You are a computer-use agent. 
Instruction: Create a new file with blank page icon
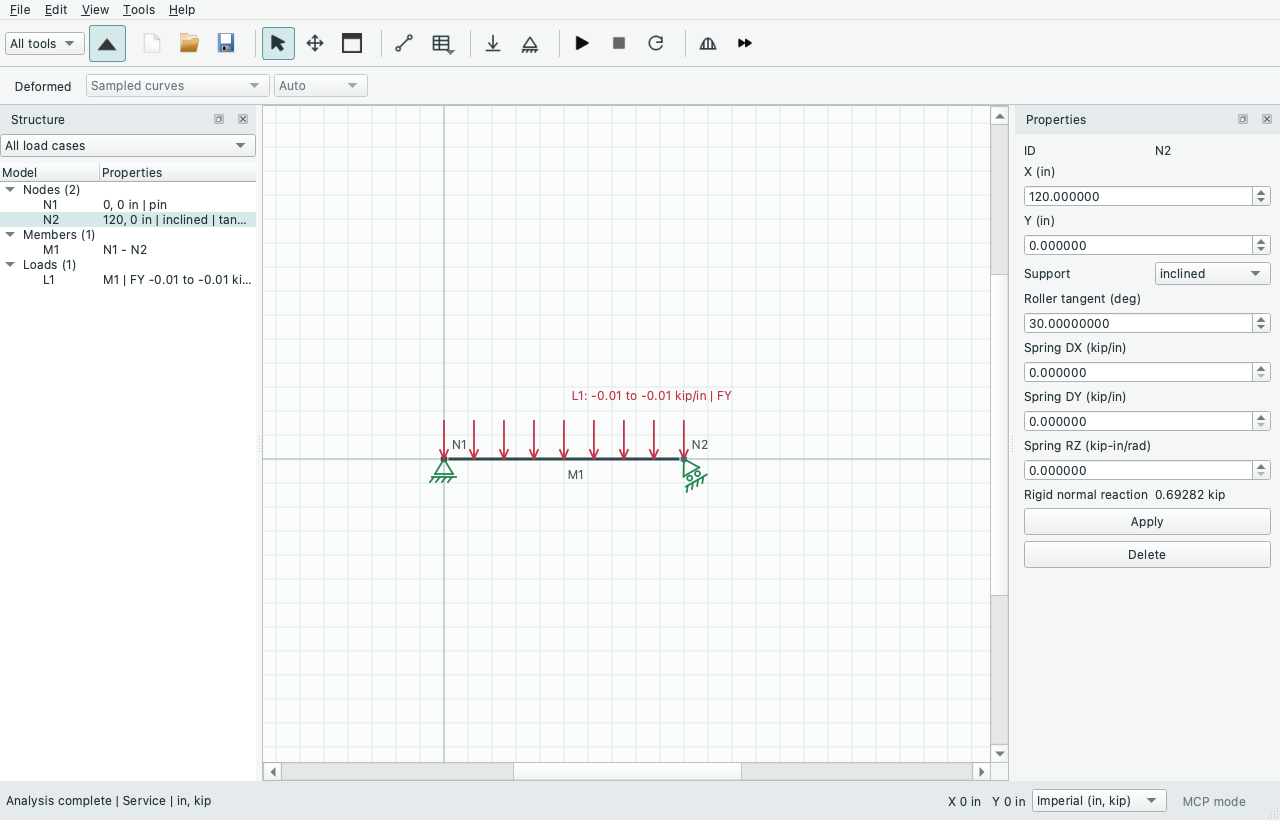152,43
